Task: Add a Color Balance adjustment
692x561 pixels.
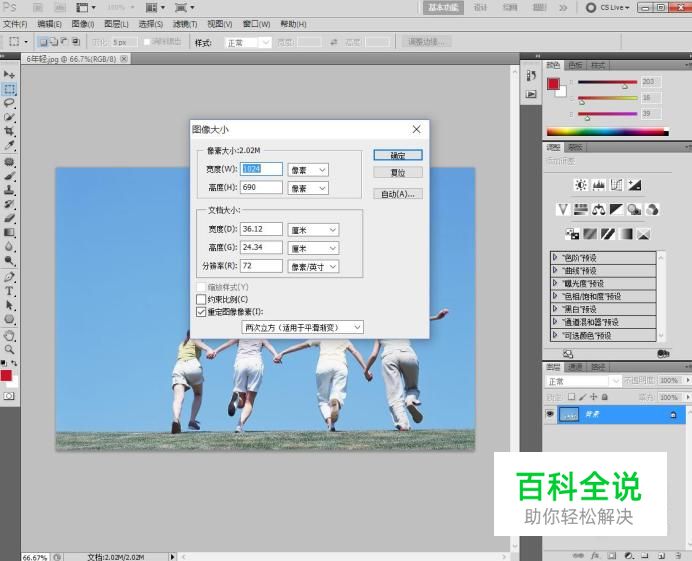Action: (x=598, y=209)
